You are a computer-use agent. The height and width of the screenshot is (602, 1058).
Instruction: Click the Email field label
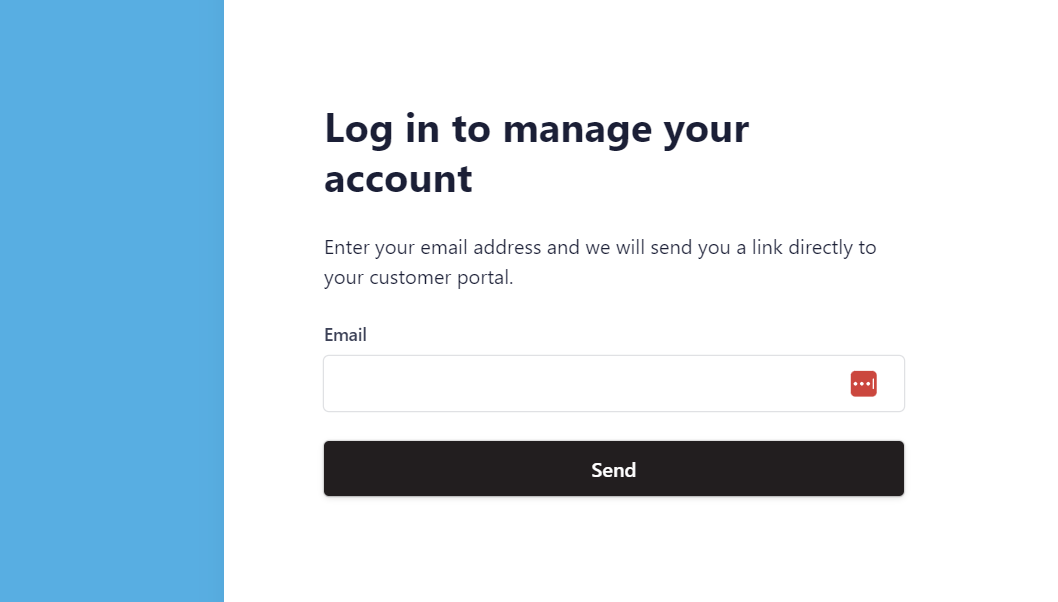click(345, 335)
